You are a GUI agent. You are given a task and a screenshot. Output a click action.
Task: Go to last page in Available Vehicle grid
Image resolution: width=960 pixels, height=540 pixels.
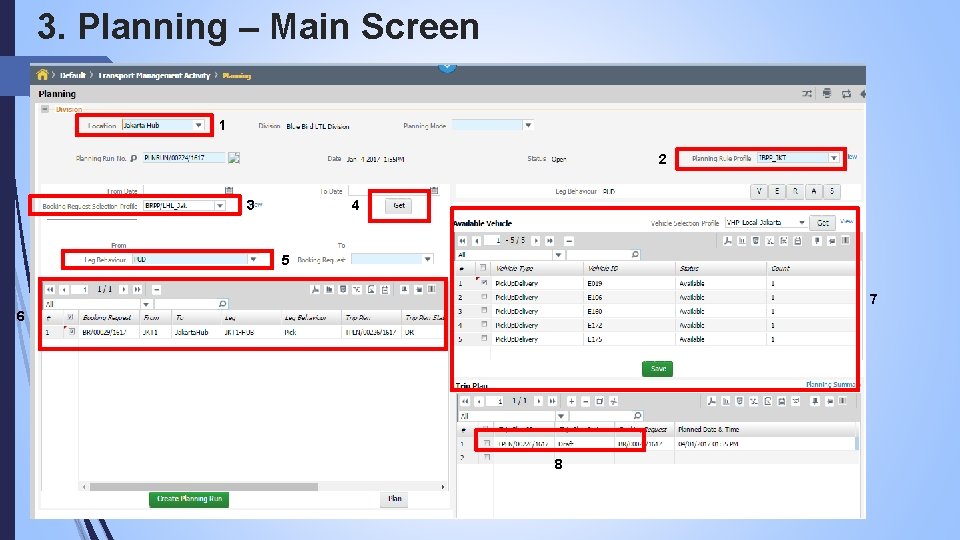(x=550, y=241)
